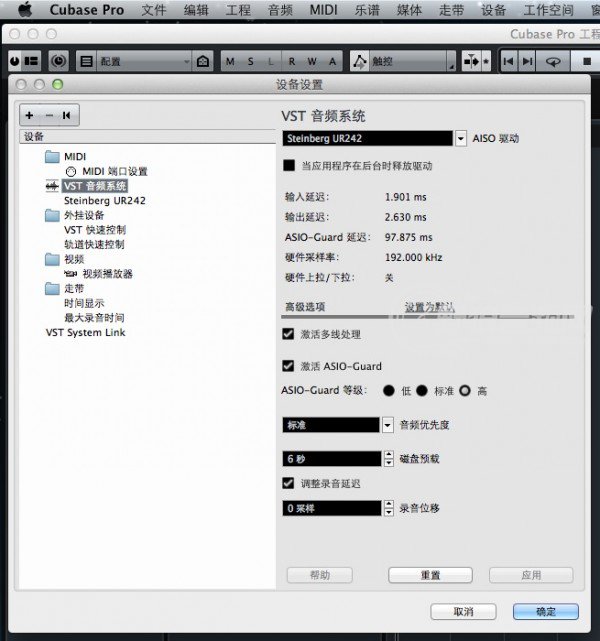Open the 配置 dropdown in toolbar
The image size is (600, 641).
click(144, 61)
